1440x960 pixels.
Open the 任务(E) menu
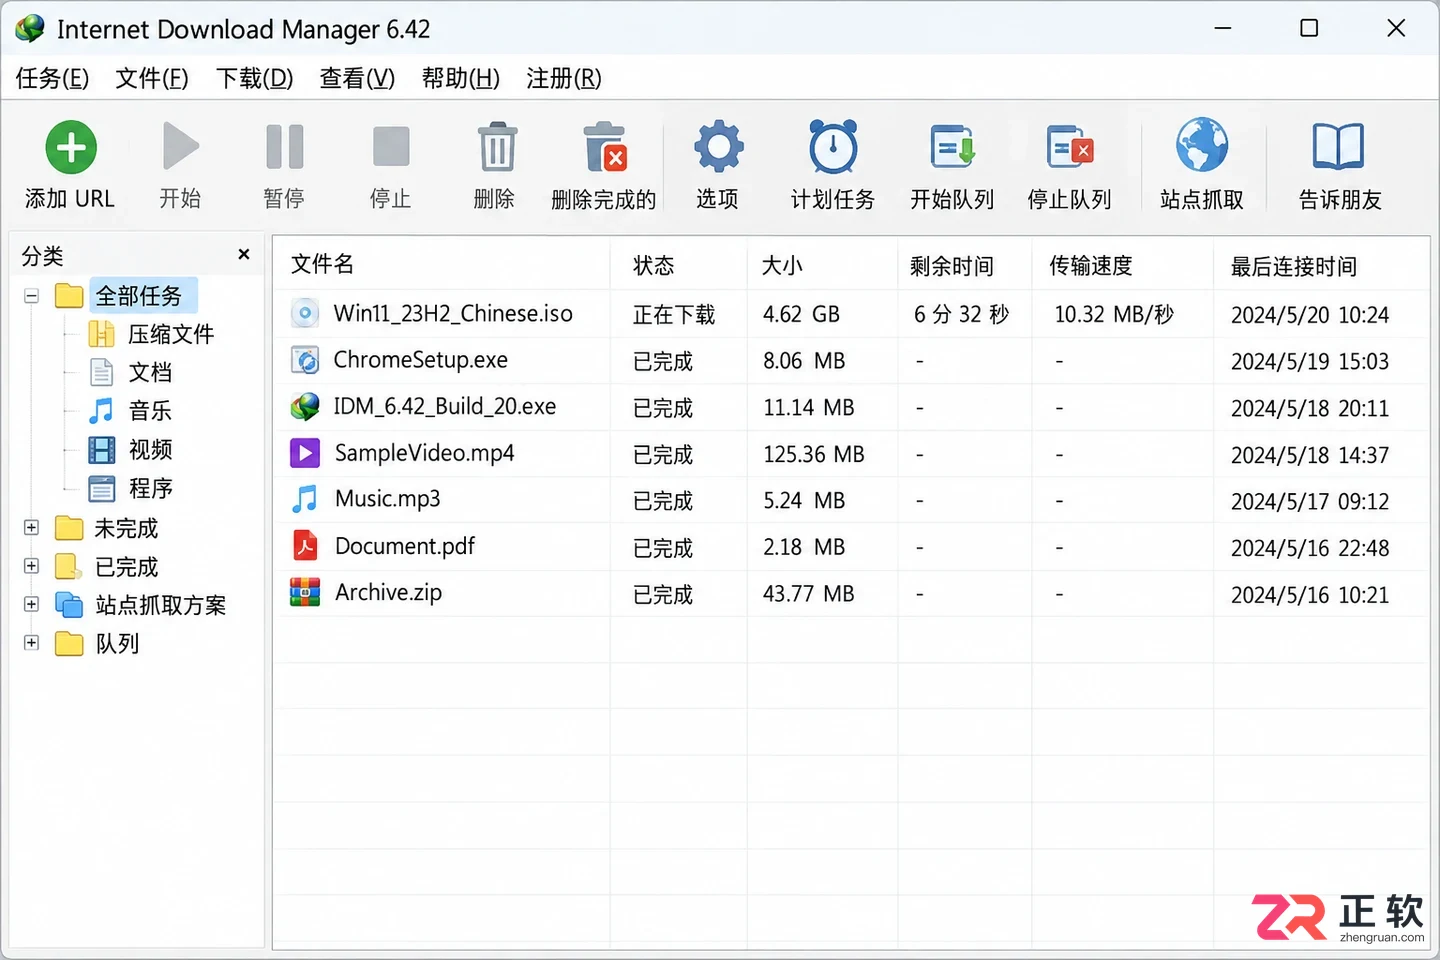[x=52, y=78]
